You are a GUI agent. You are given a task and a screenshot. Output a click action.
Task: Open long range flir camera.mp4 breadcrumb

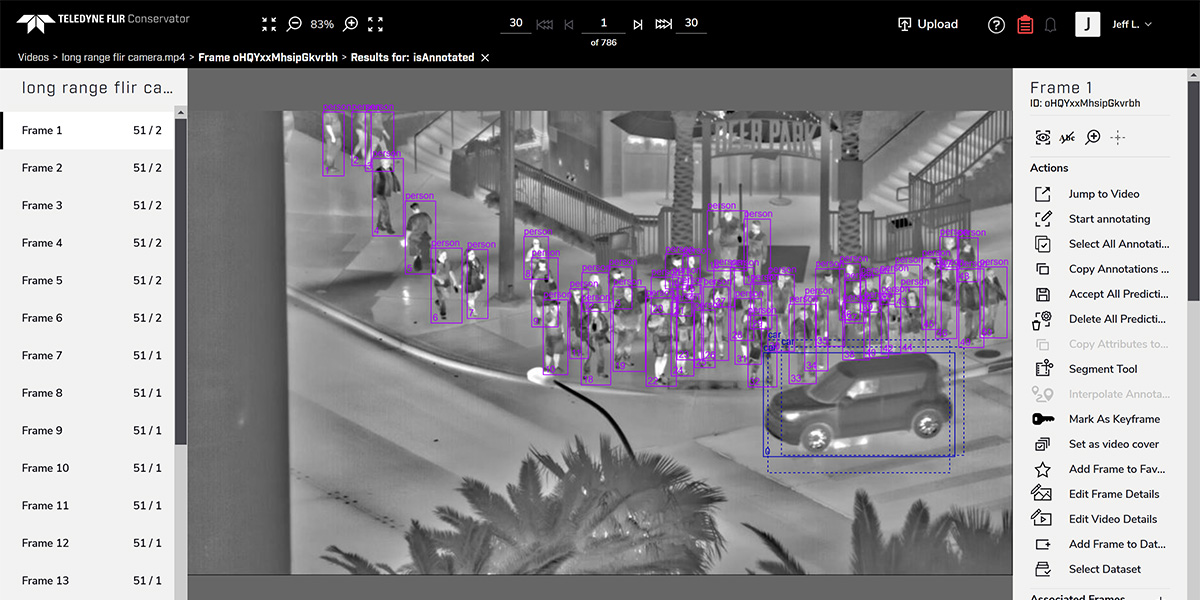pyautogui.click(x=124, y=58)
